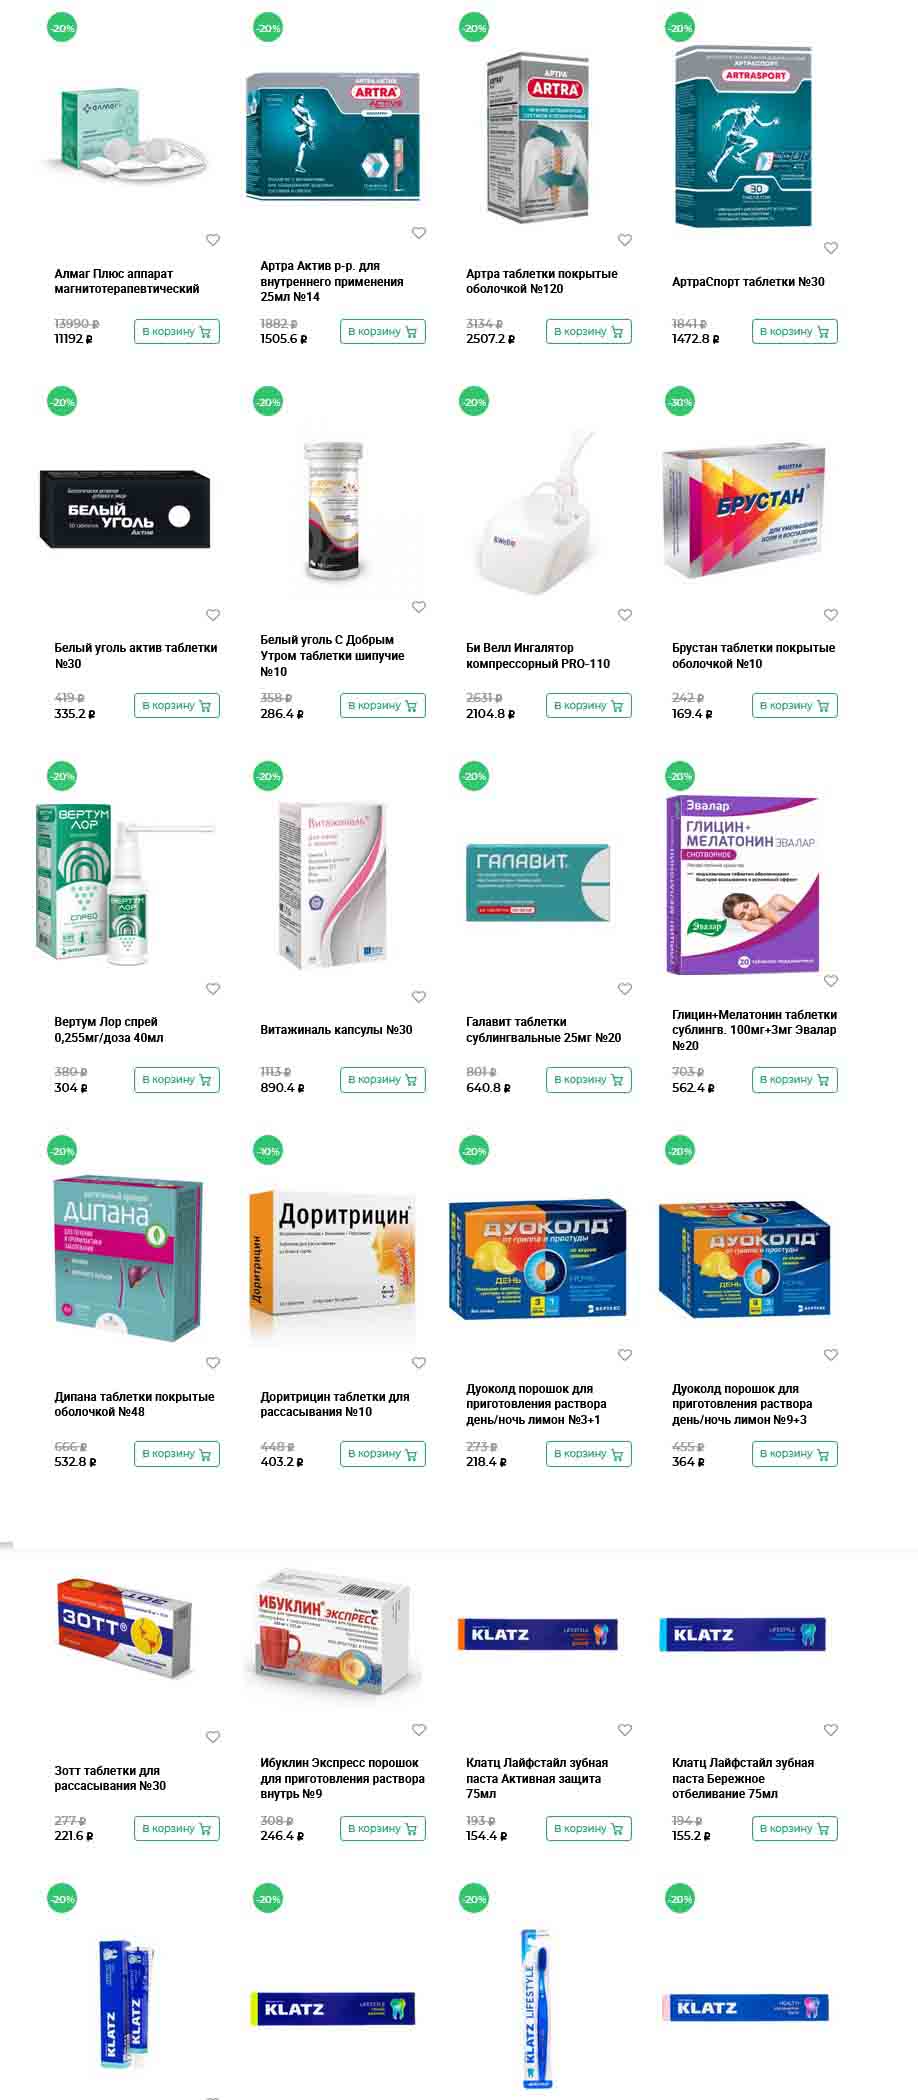Favorite the Алмаг Плюс аппарат heart icon
Viewport: 918px width, 2100px height.
pyautogui.click(x=213, y=240)
